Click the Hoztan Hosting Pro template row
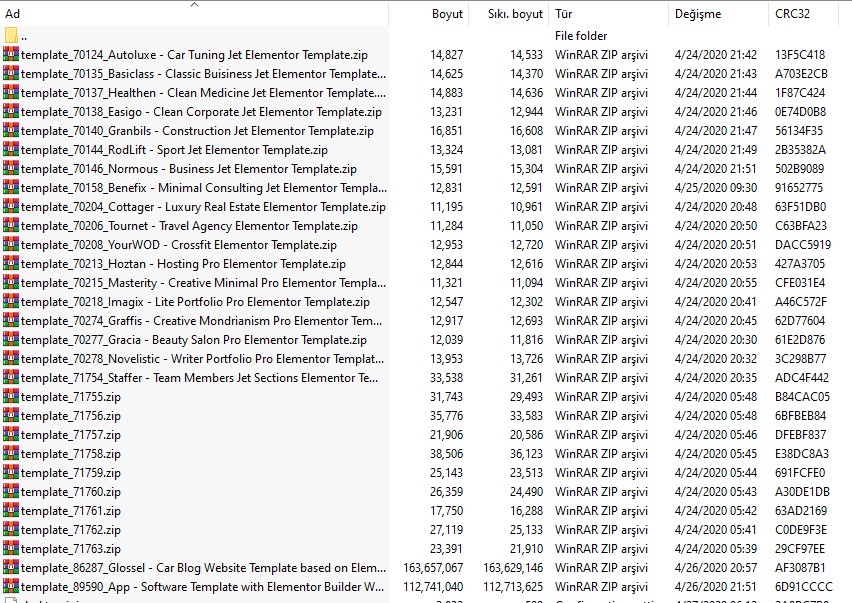 183,264
